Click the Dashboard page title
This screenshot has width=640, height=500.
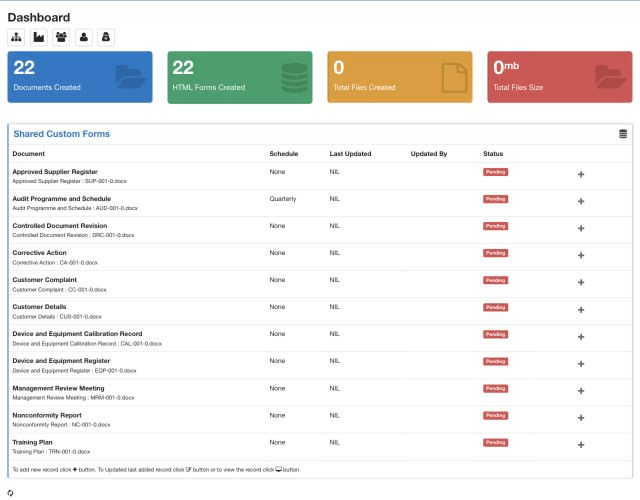pyautogui.click(x=39, y=17)
